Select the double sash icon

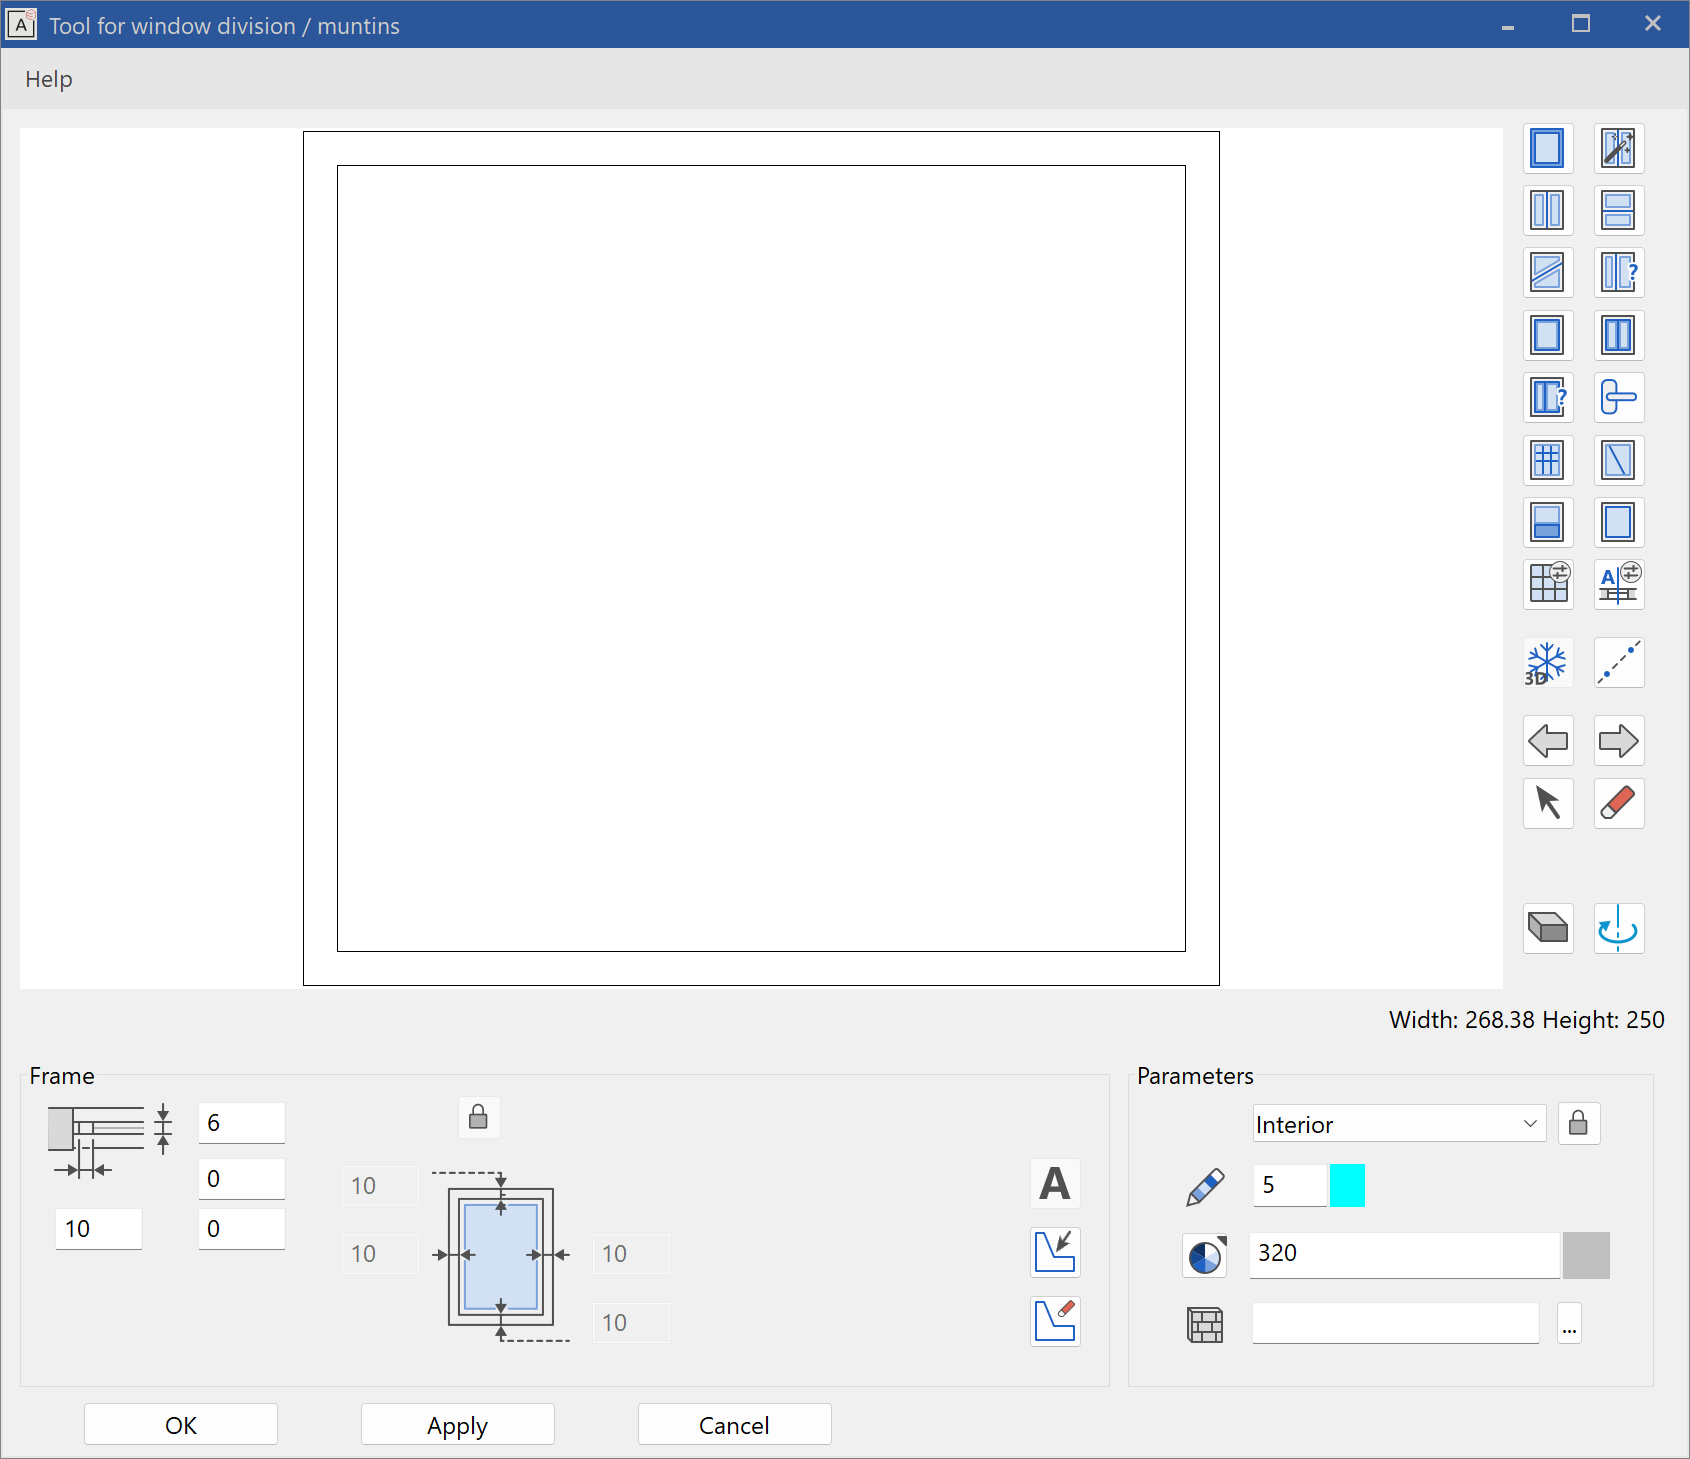click(x=1619, y=335)
